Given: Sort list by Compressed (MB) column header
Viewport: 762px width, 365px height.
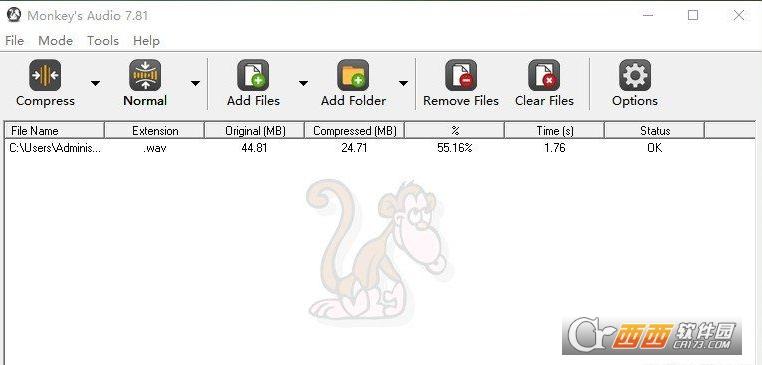Looking at the screenshot, I should (355, 131).
